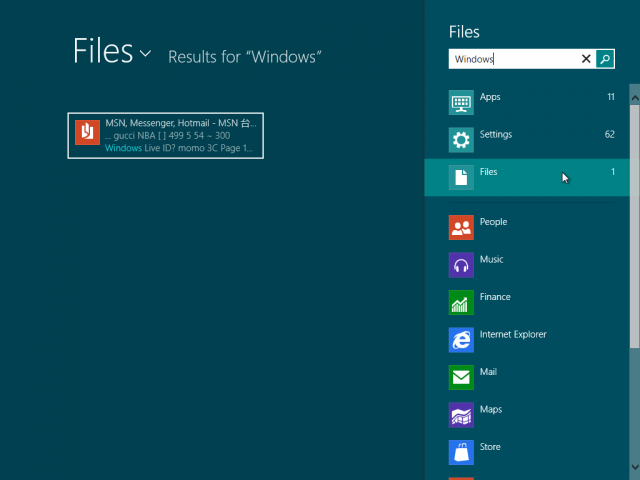
Task: Search within People label
Action: click(x=493, y=222)
